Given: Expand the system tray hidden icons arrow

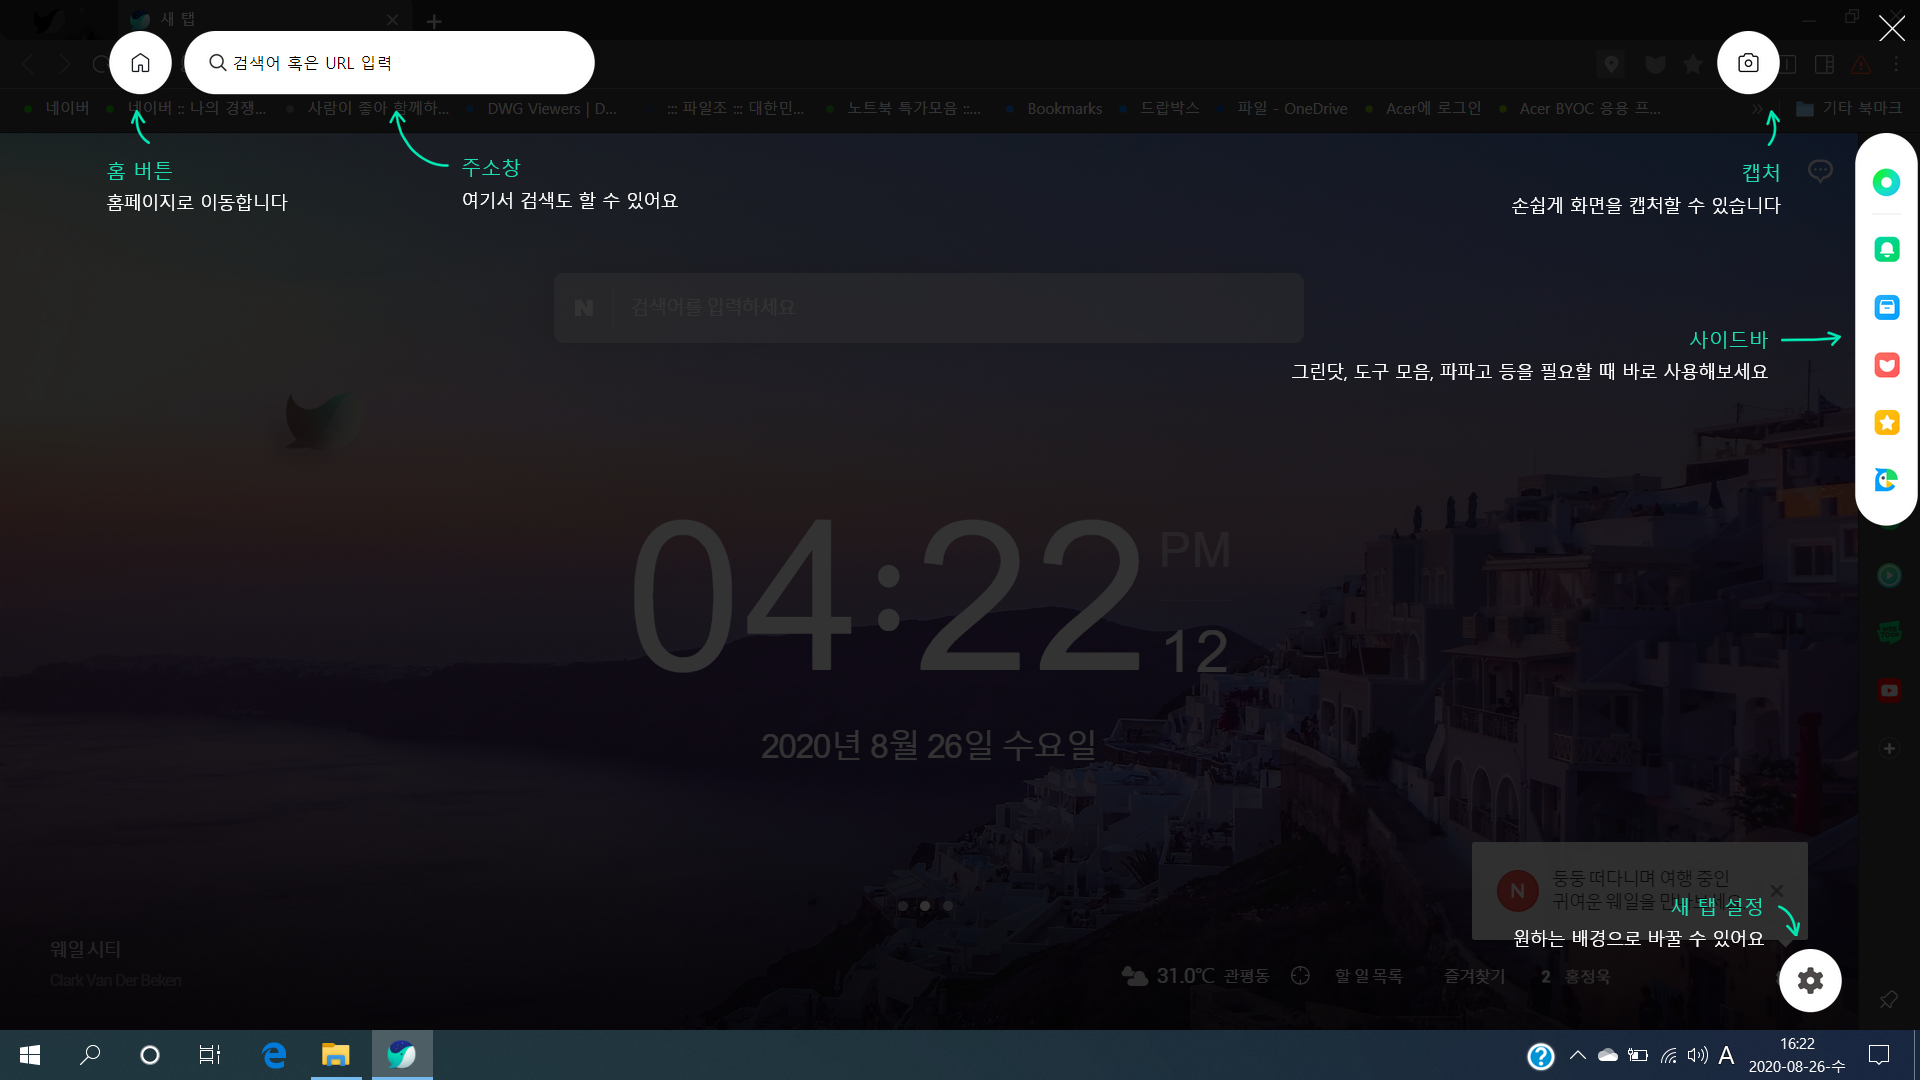Looking at the screenshot, I should pyautogui.click(x=1577, y=1055).
